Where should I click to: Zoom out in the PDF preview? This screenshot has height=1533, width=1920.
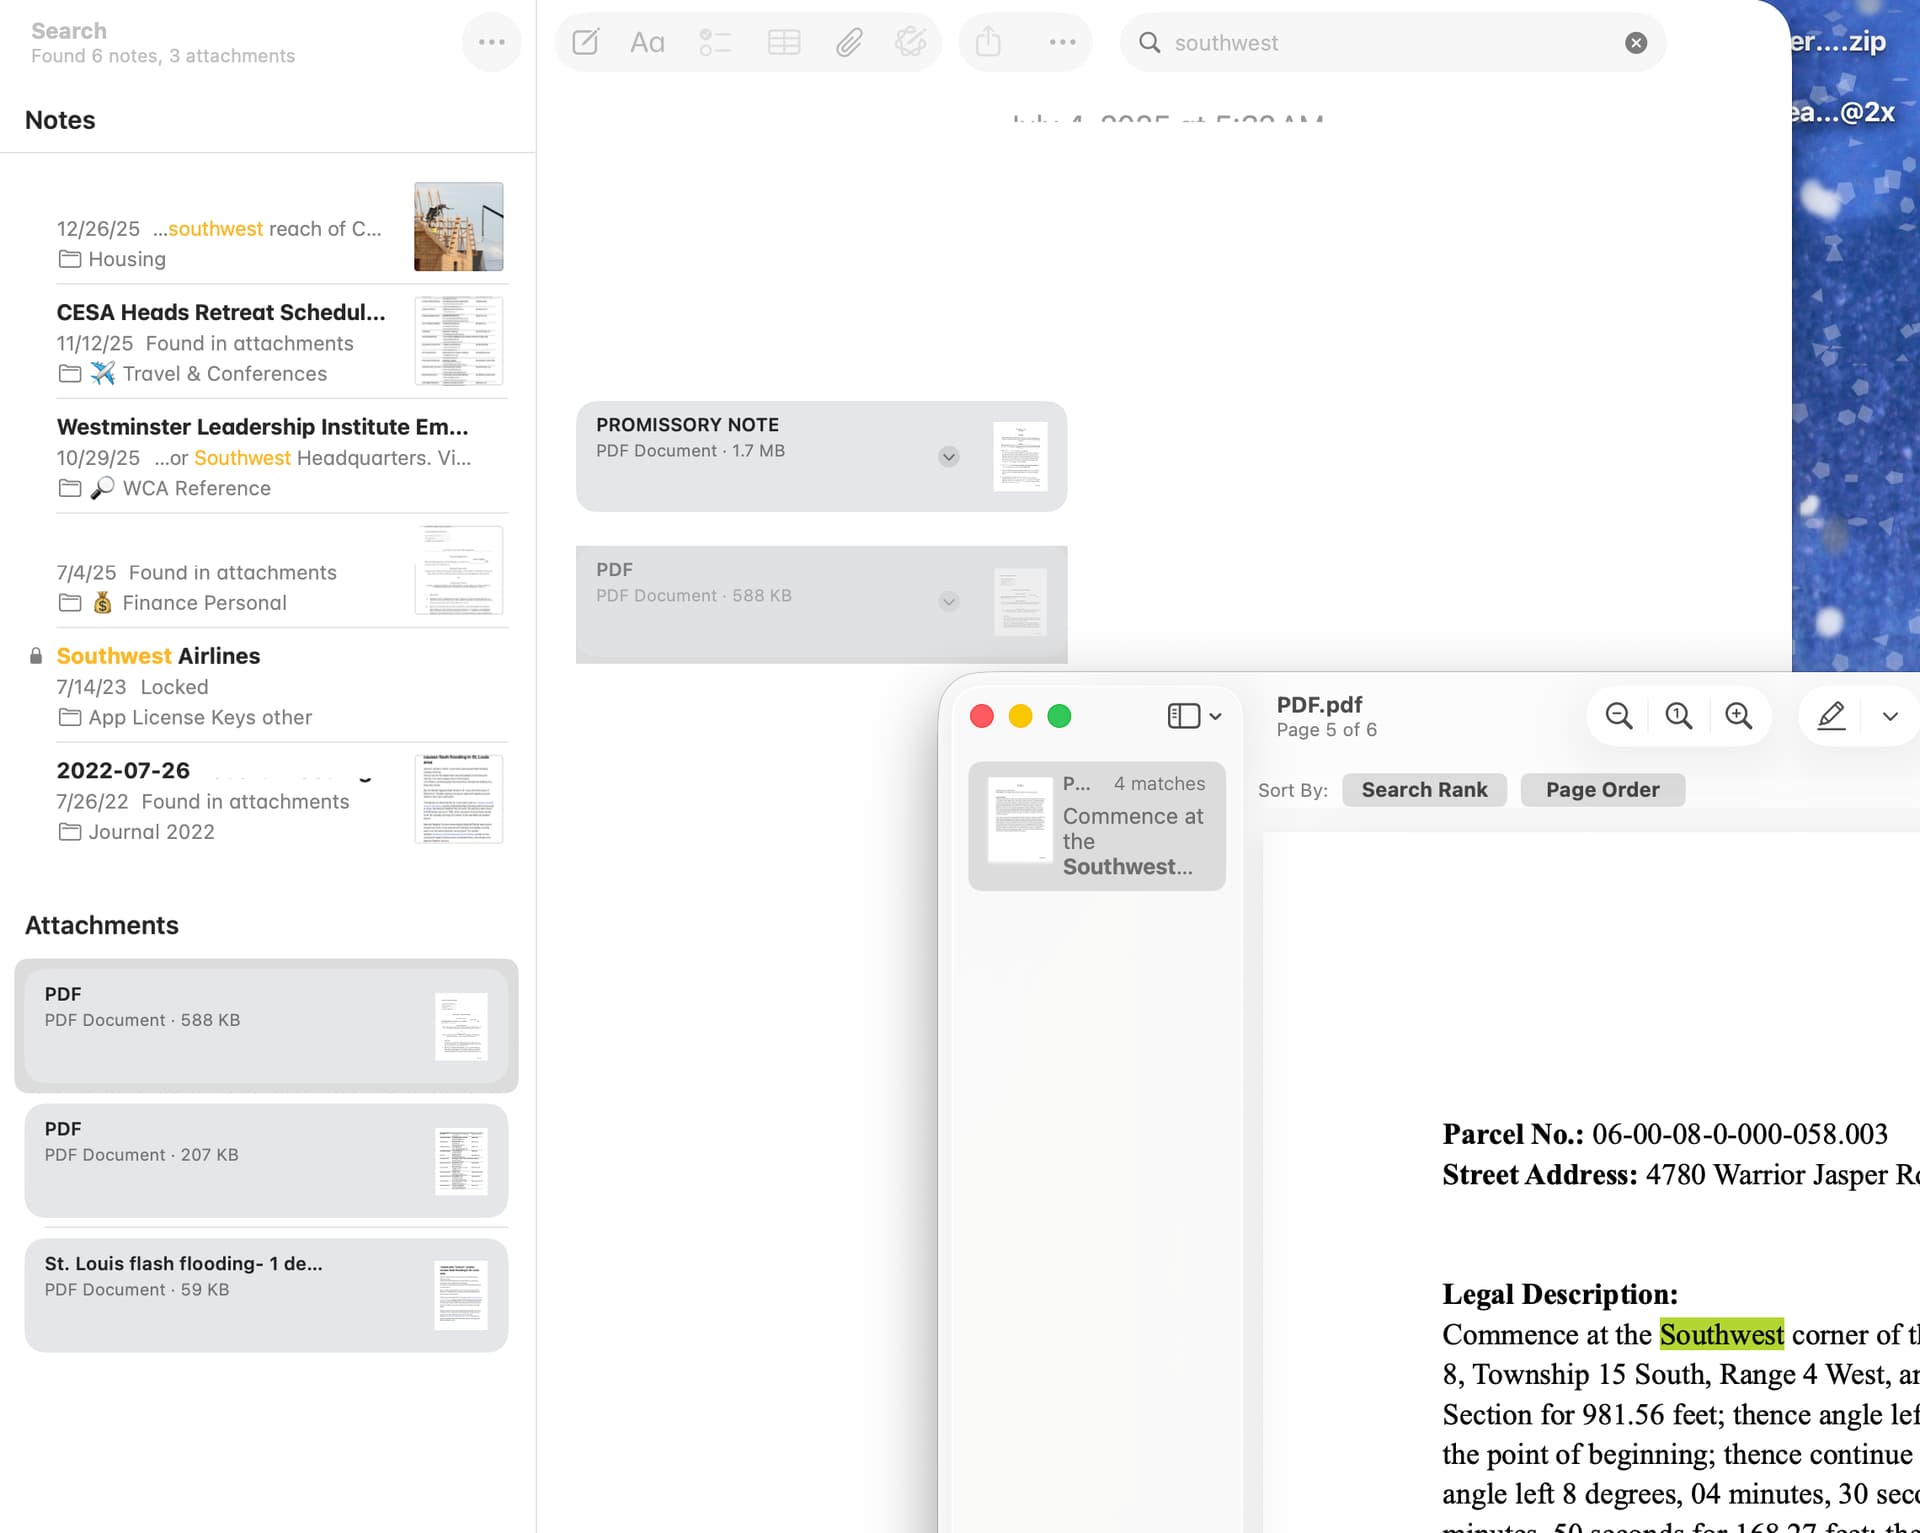coord(1618,716)
